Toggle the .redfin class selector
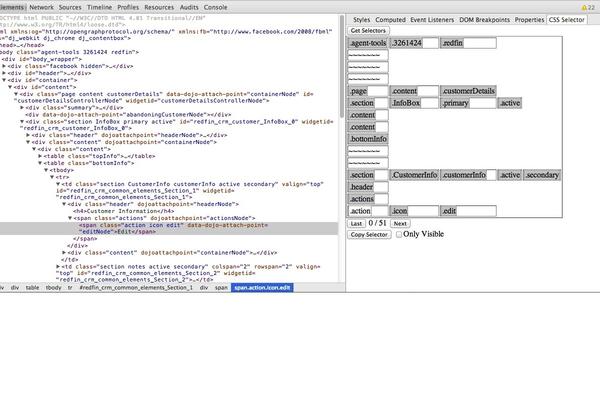The height and width of the screenshot is (400, 600). pyautogui.click(x=452, y=43)
